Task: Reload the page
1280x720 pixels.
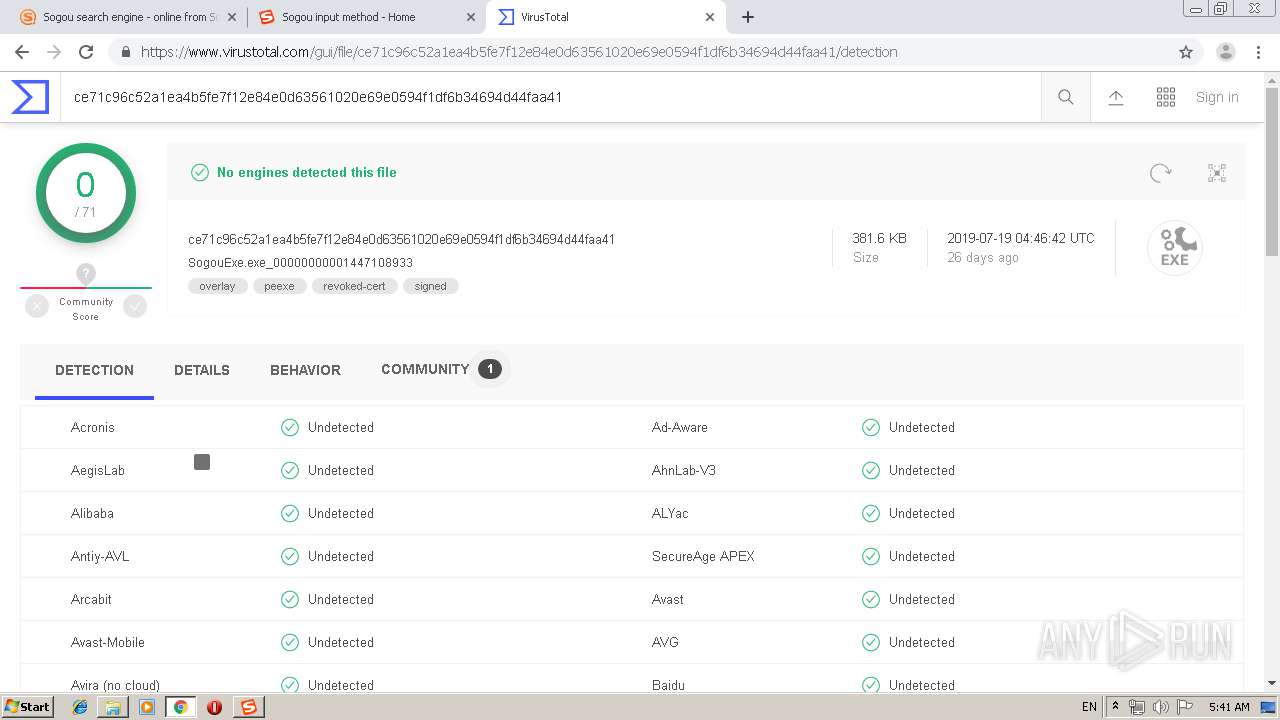Action: [86, 52]
